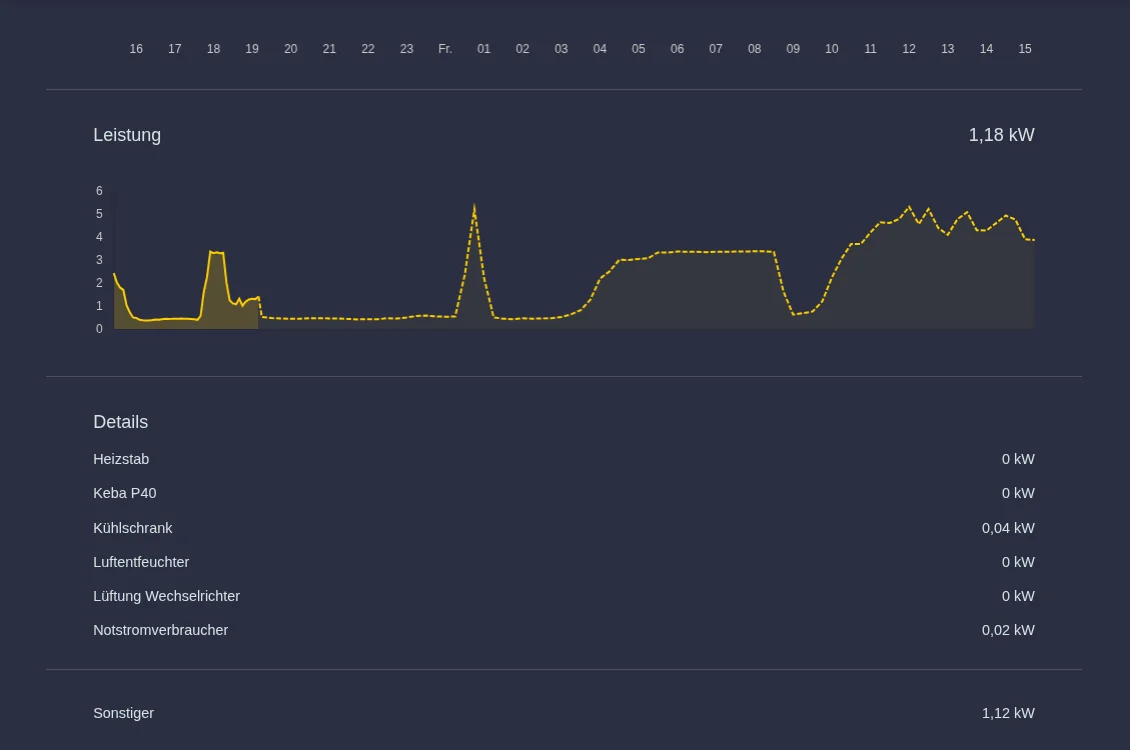Click the sharp forecast peak in the Leistung chart
The height and width of the screenshot is (750, 1130).
pos(474,206)
